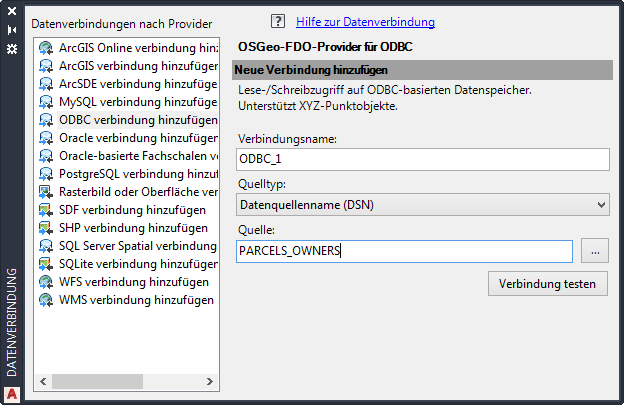
Task: Click the Verbindungsname field ODBC_1
Action: coord(423,159)
